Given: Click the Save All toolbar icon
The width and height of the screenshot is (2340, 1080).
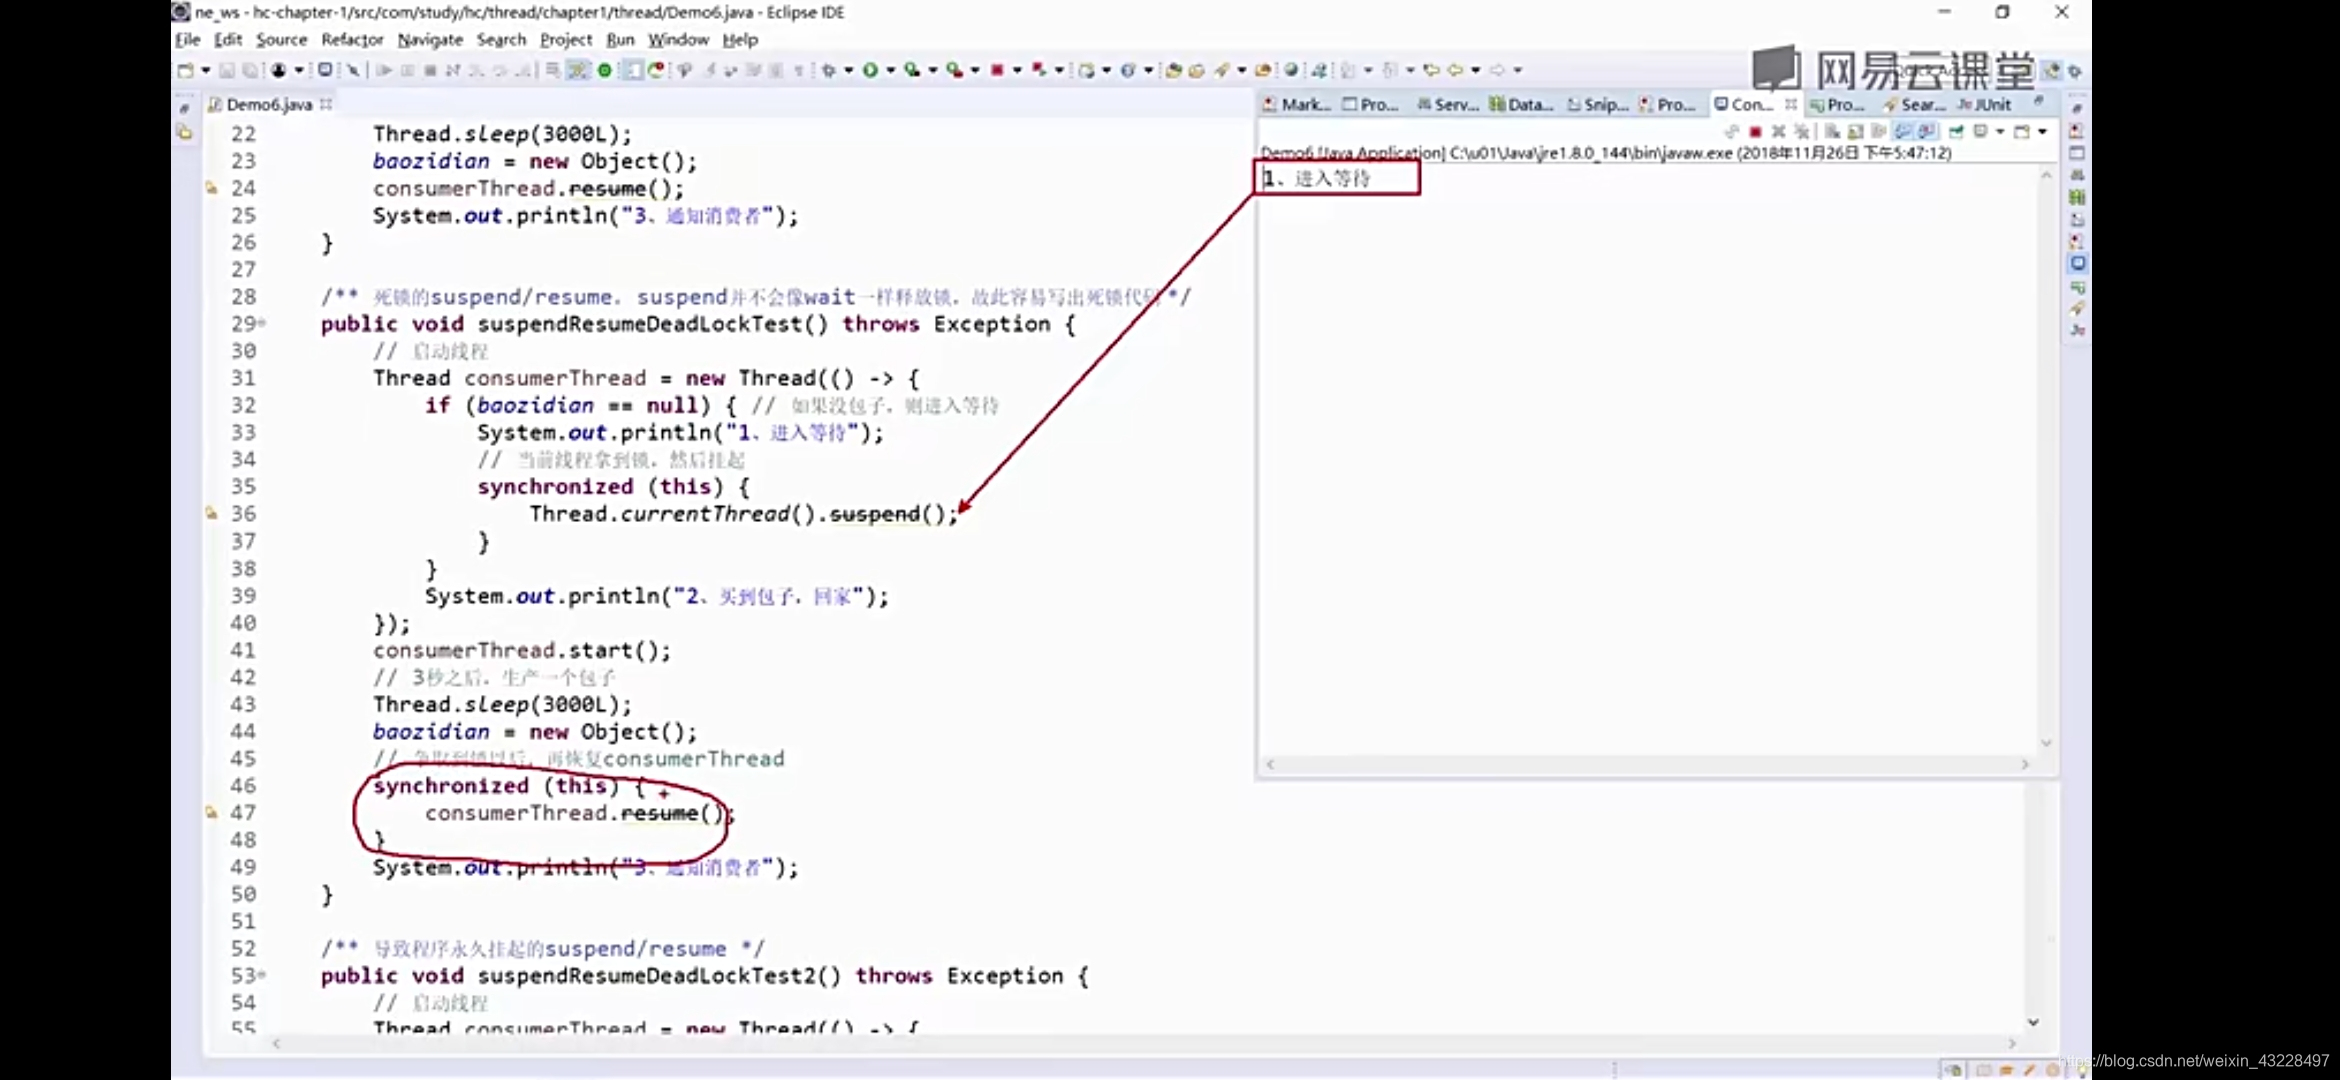Looking at the screenshot, I should click(x=250, y=70).
